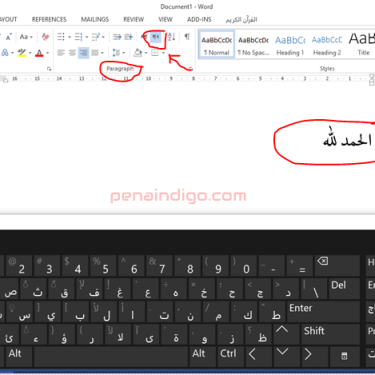
Task: Tap the Backspace key on keyboard
Action: (x=337, y=265)
